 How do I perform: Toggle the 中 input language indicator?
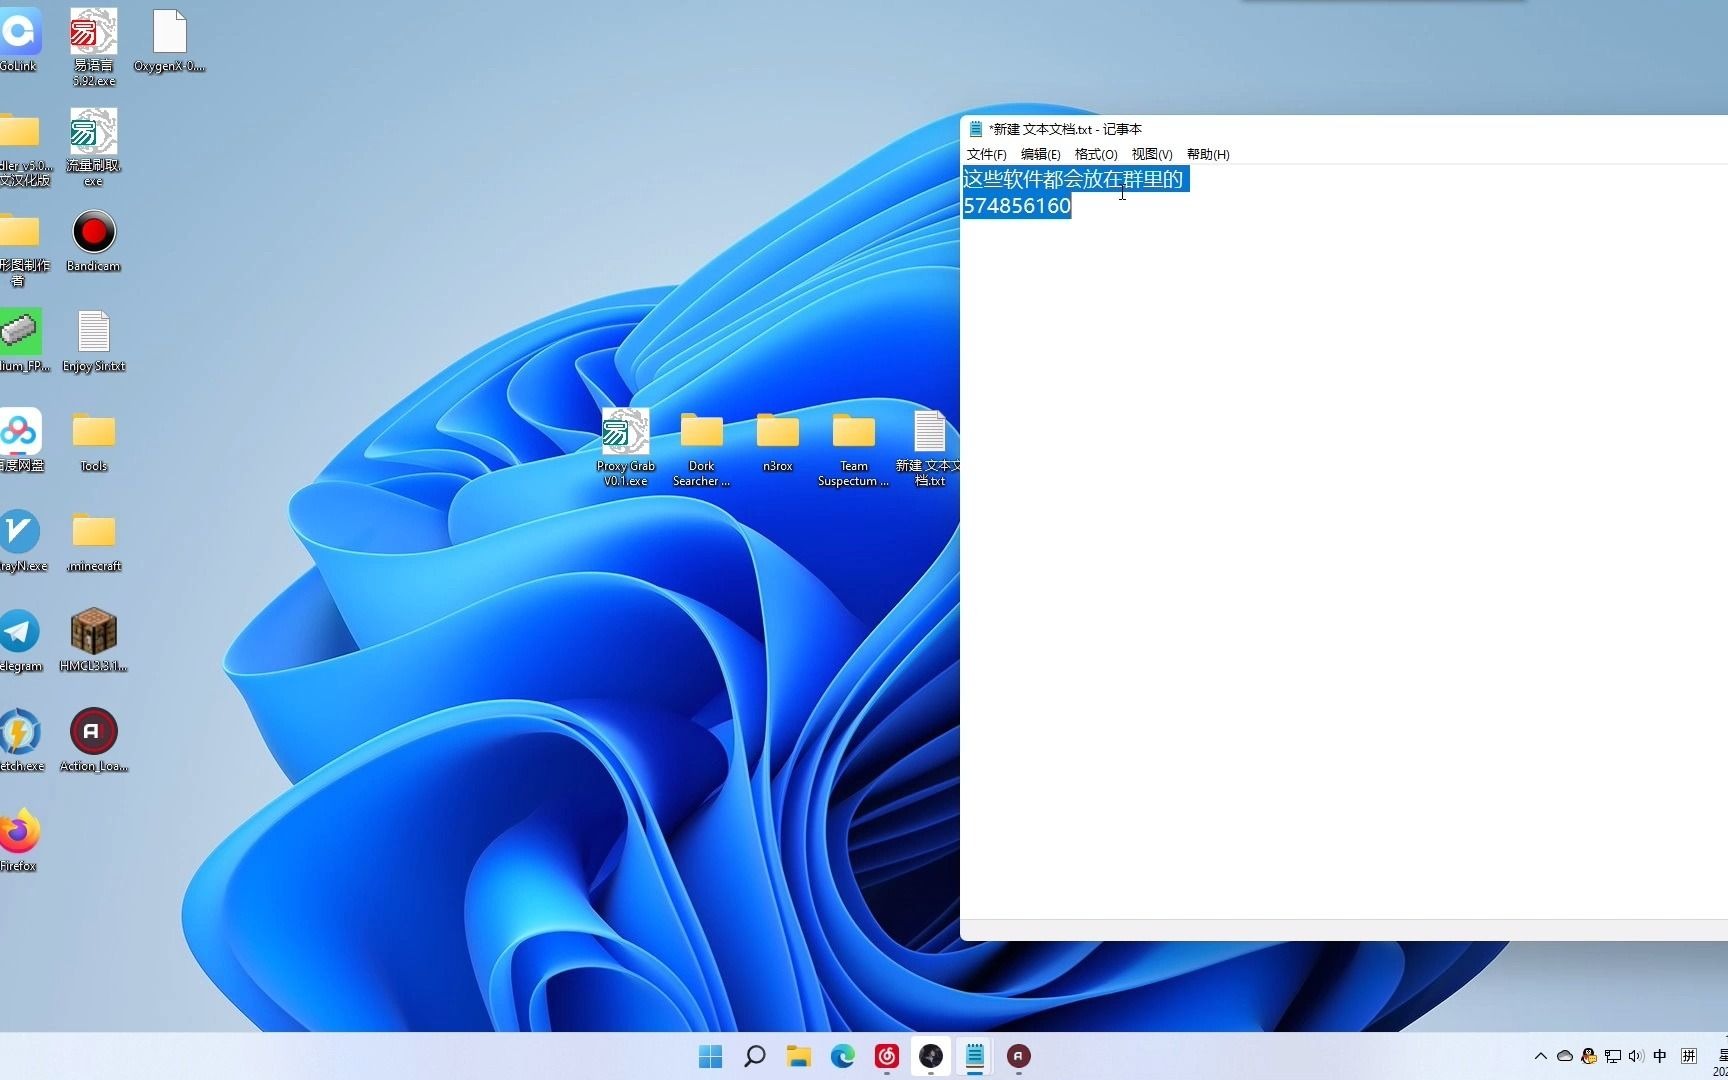tap(1660, 1056)
